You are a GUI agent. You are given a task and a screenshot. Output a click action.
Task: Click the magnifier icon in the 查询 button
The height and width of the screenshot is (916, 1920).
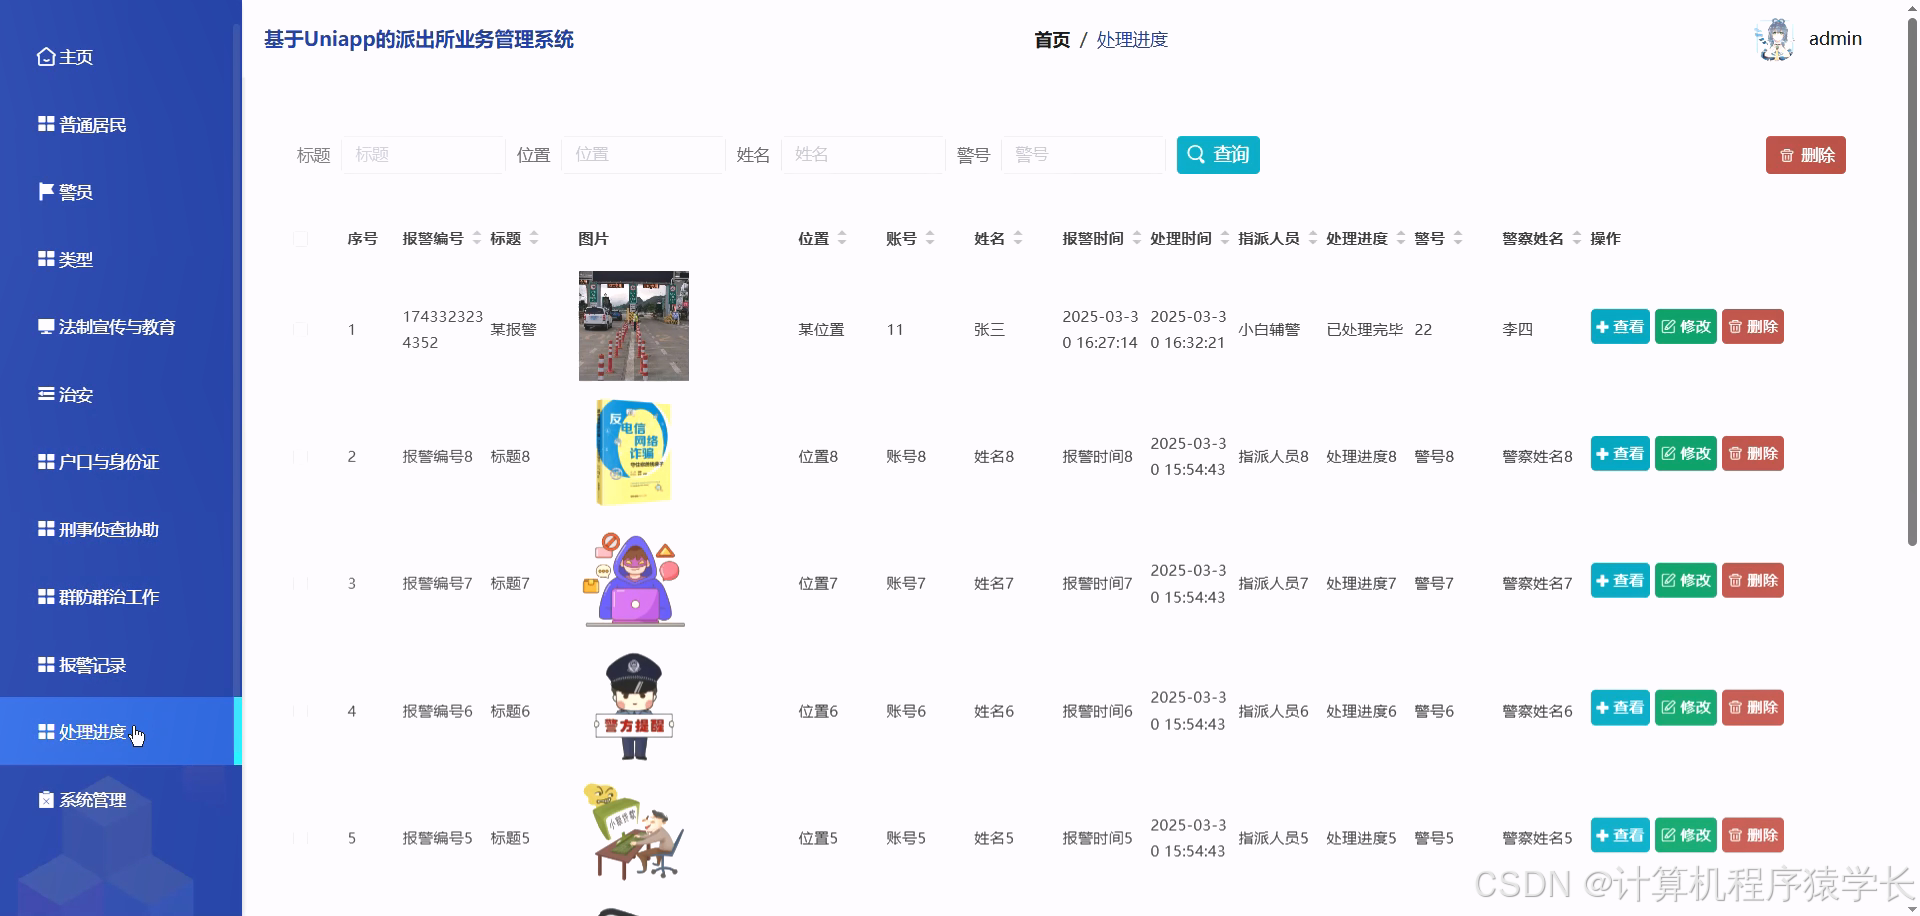point(1197,154)
